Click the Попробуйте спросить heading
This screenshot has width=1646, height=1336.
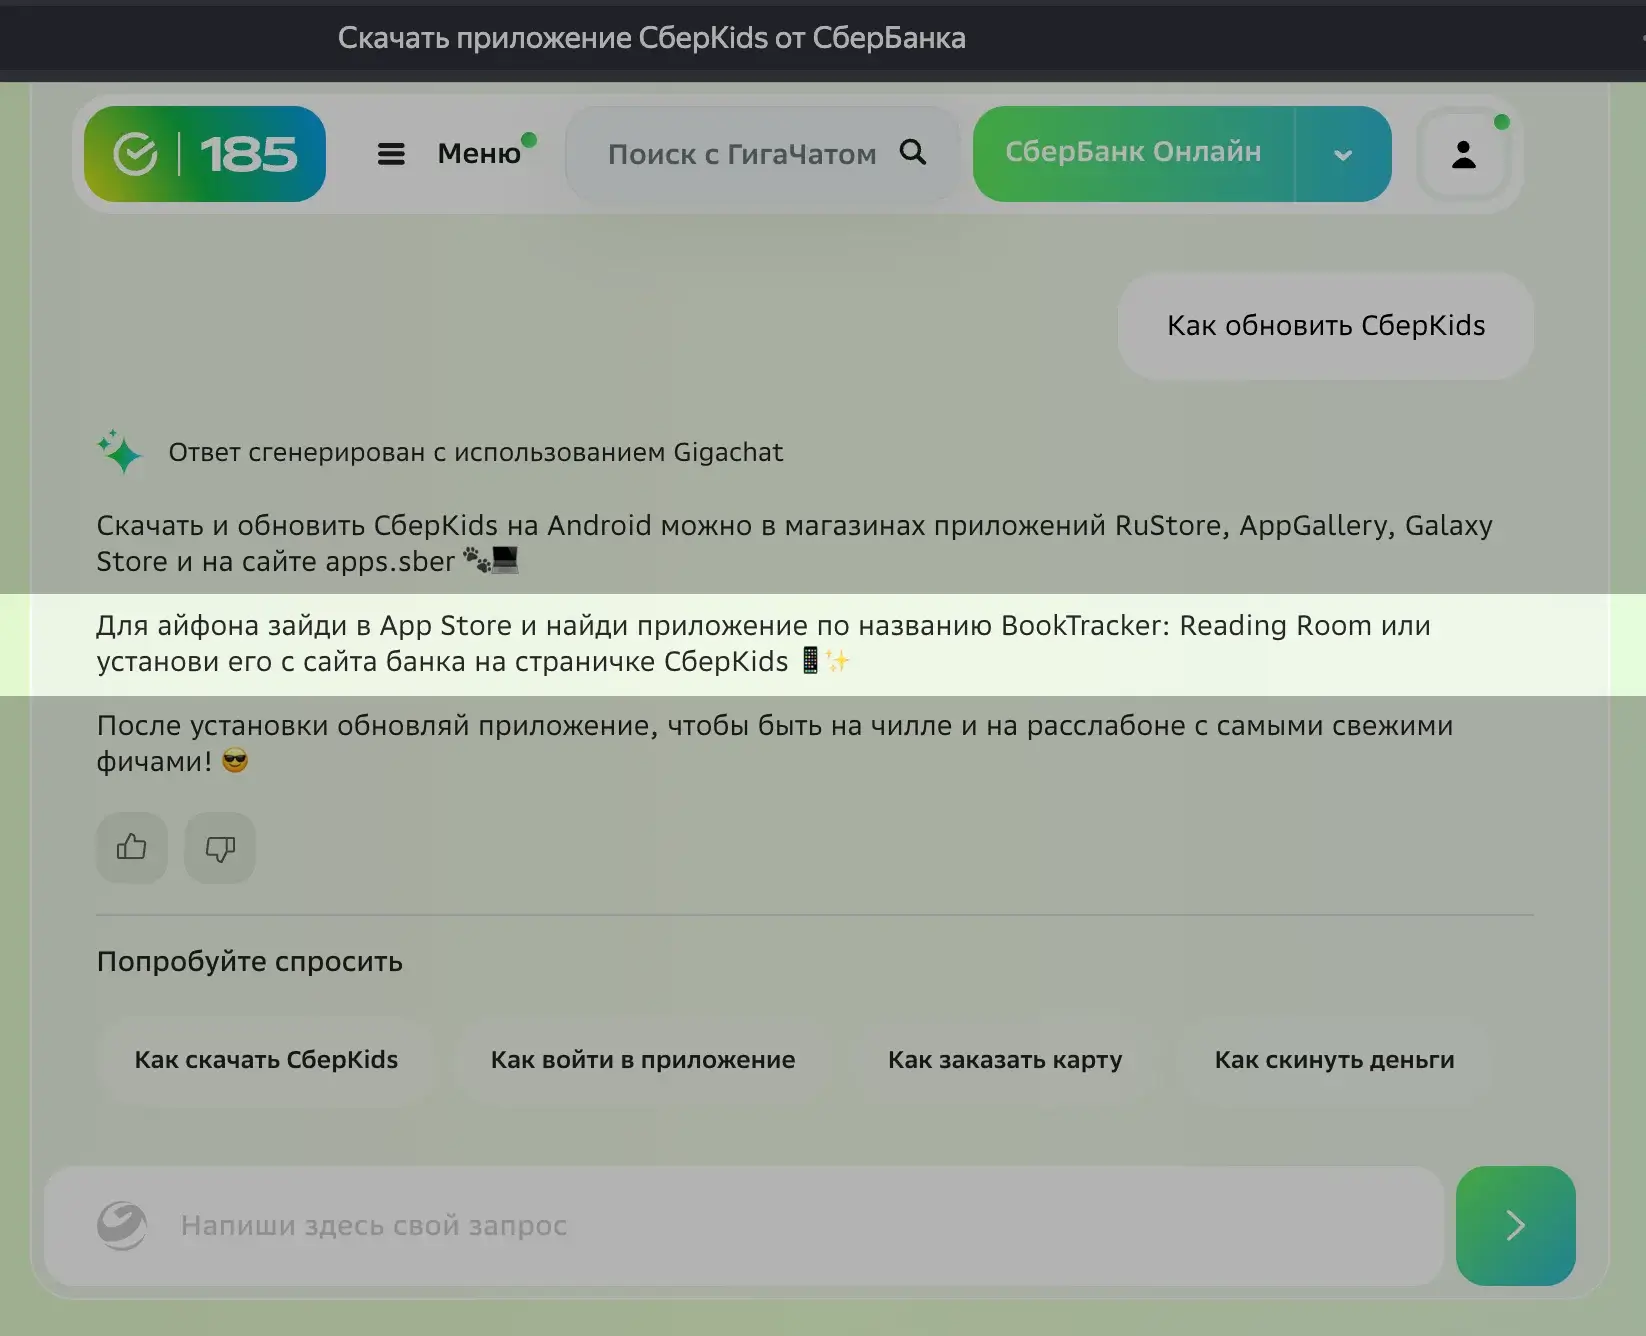(x=250, y=962)
